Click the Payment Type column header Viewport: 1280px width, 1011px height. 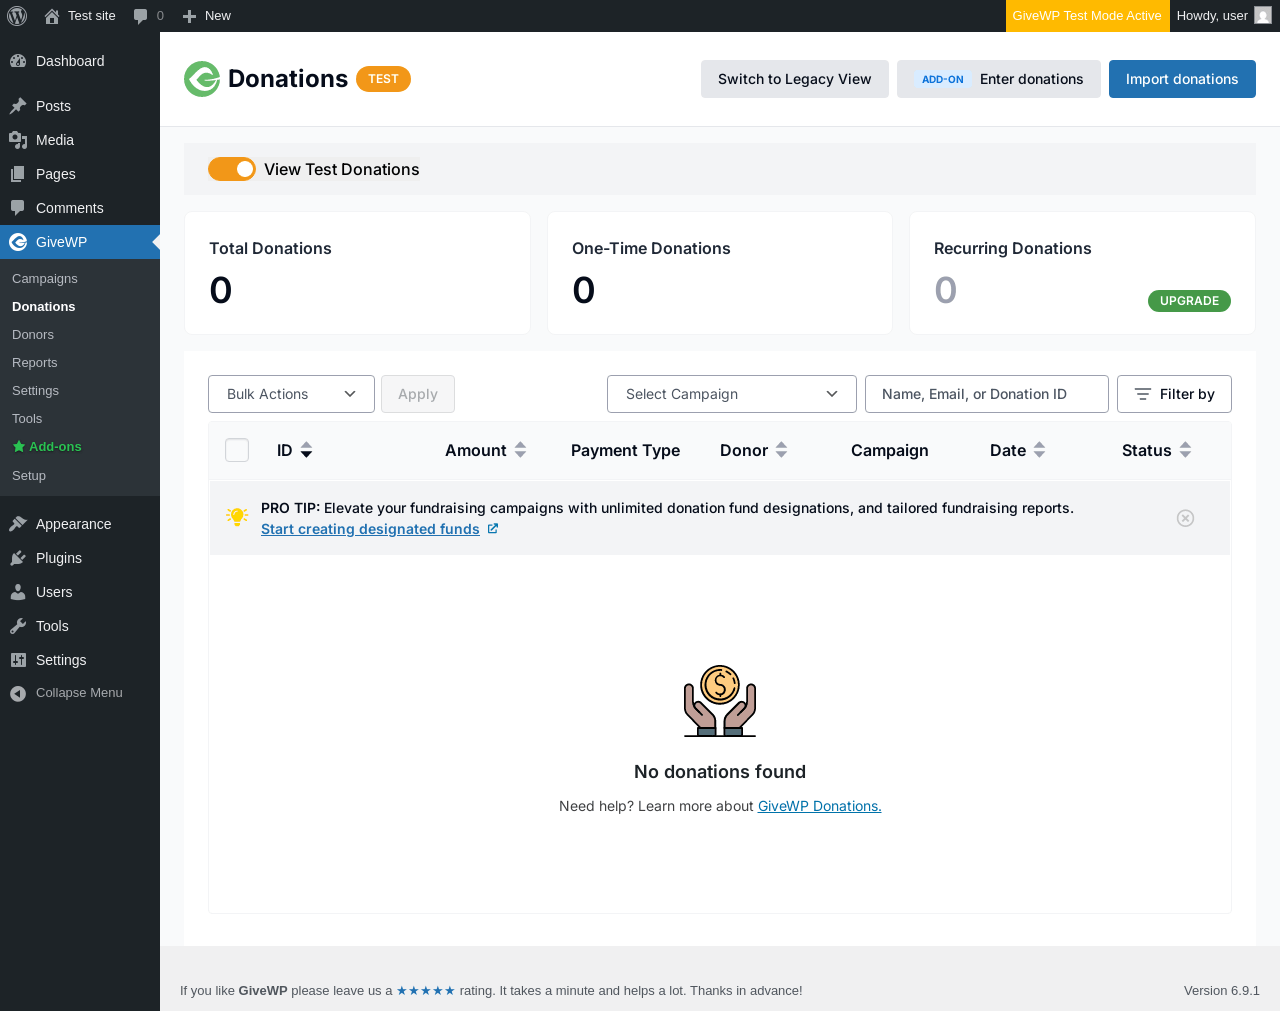click(625, 450)
